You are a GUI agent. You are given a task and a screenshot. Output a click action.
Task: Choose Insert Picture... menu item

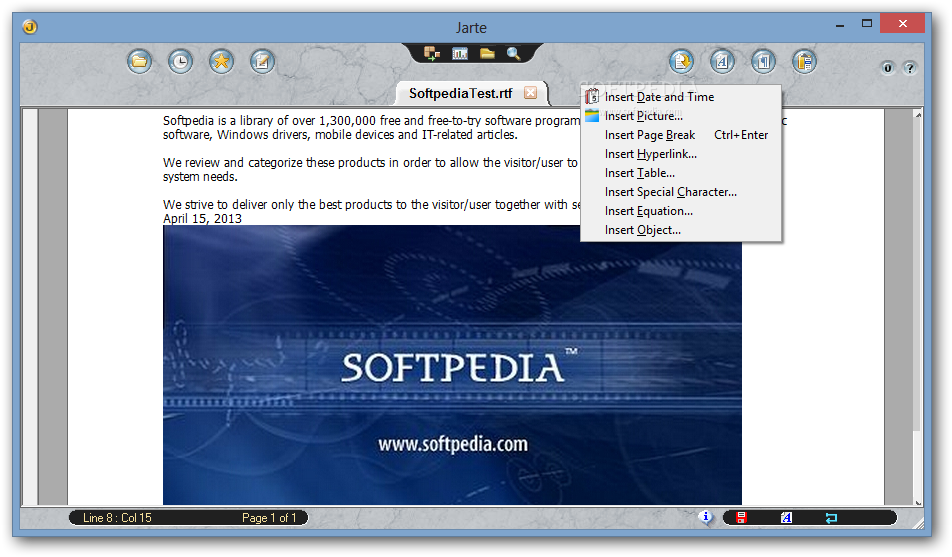(x=681, y=115)
